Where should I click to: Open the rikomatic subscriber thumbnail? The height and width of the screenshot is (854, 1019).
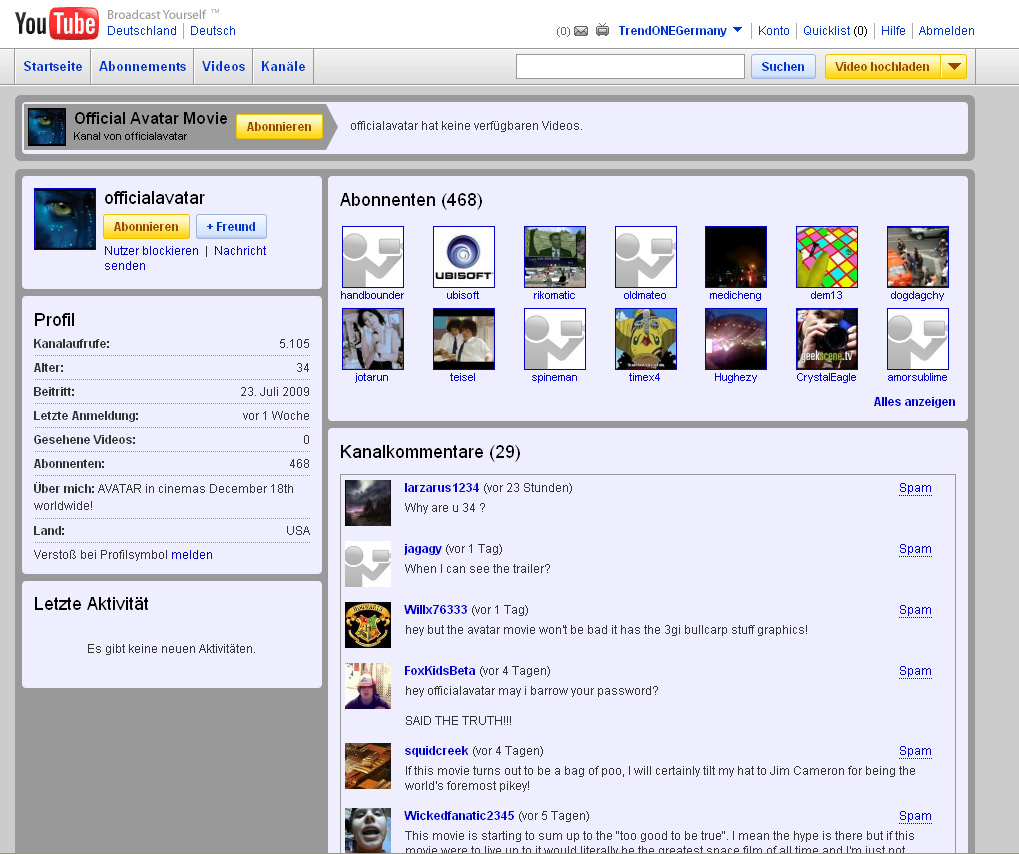click(x=555, y=257)
